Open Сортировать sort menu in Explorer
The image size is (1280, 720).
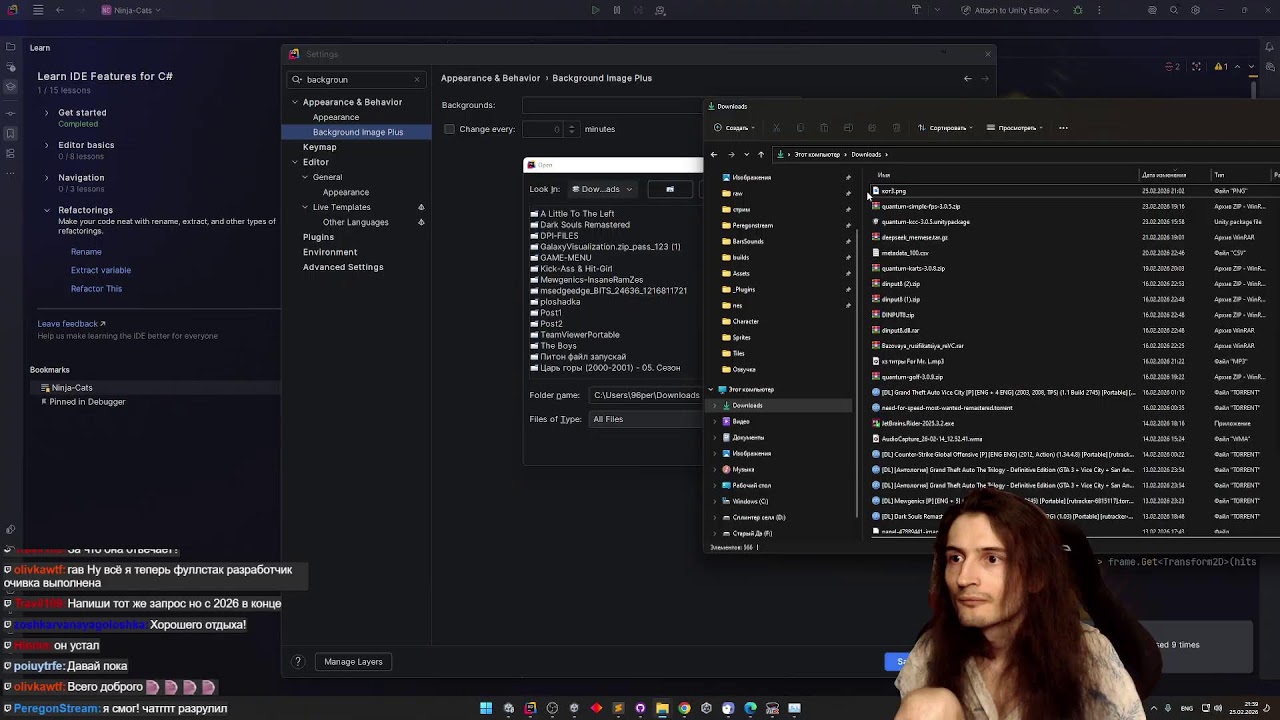[x=945, y=128]
